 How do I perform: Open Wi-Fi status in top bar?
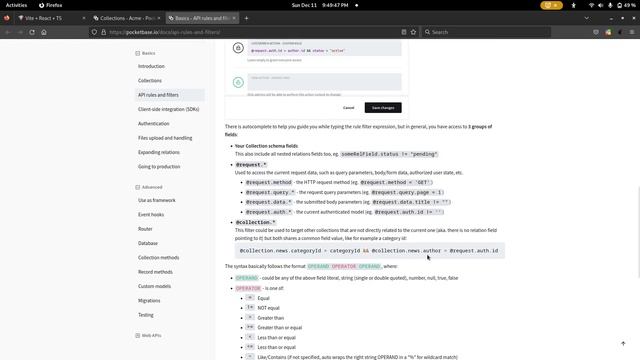click(591, 5)
